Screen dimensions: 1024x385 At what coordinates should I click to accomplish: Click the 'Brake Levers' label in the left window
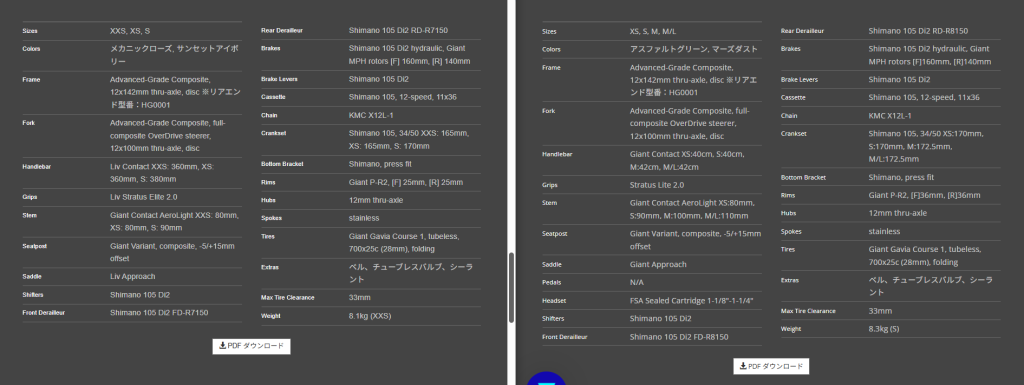click(279, 79)
